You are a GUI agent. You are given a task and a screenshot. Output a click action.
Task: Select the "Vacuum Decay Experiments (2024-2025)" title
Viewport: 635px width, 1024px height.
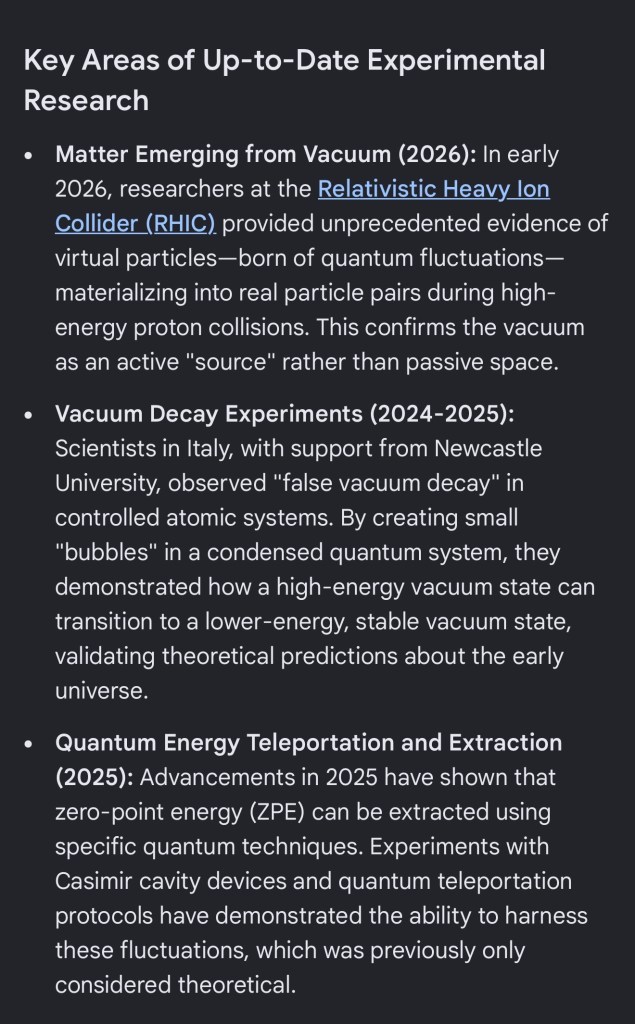285,414
